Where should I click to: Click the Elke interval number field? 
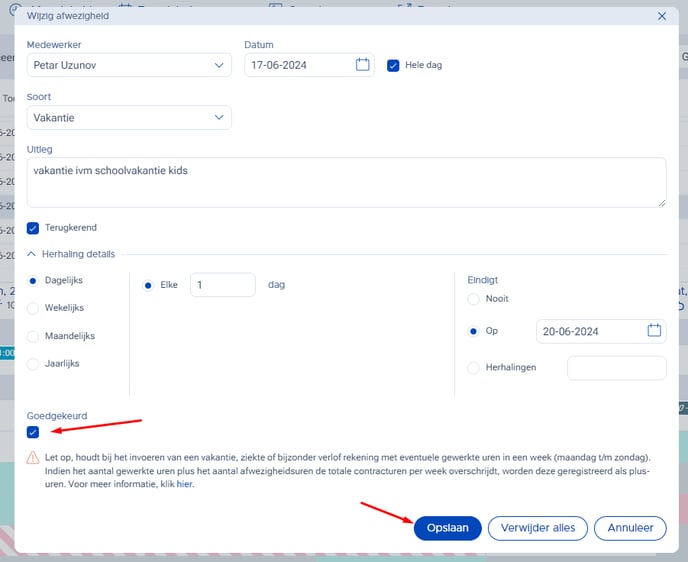point(223,285)
